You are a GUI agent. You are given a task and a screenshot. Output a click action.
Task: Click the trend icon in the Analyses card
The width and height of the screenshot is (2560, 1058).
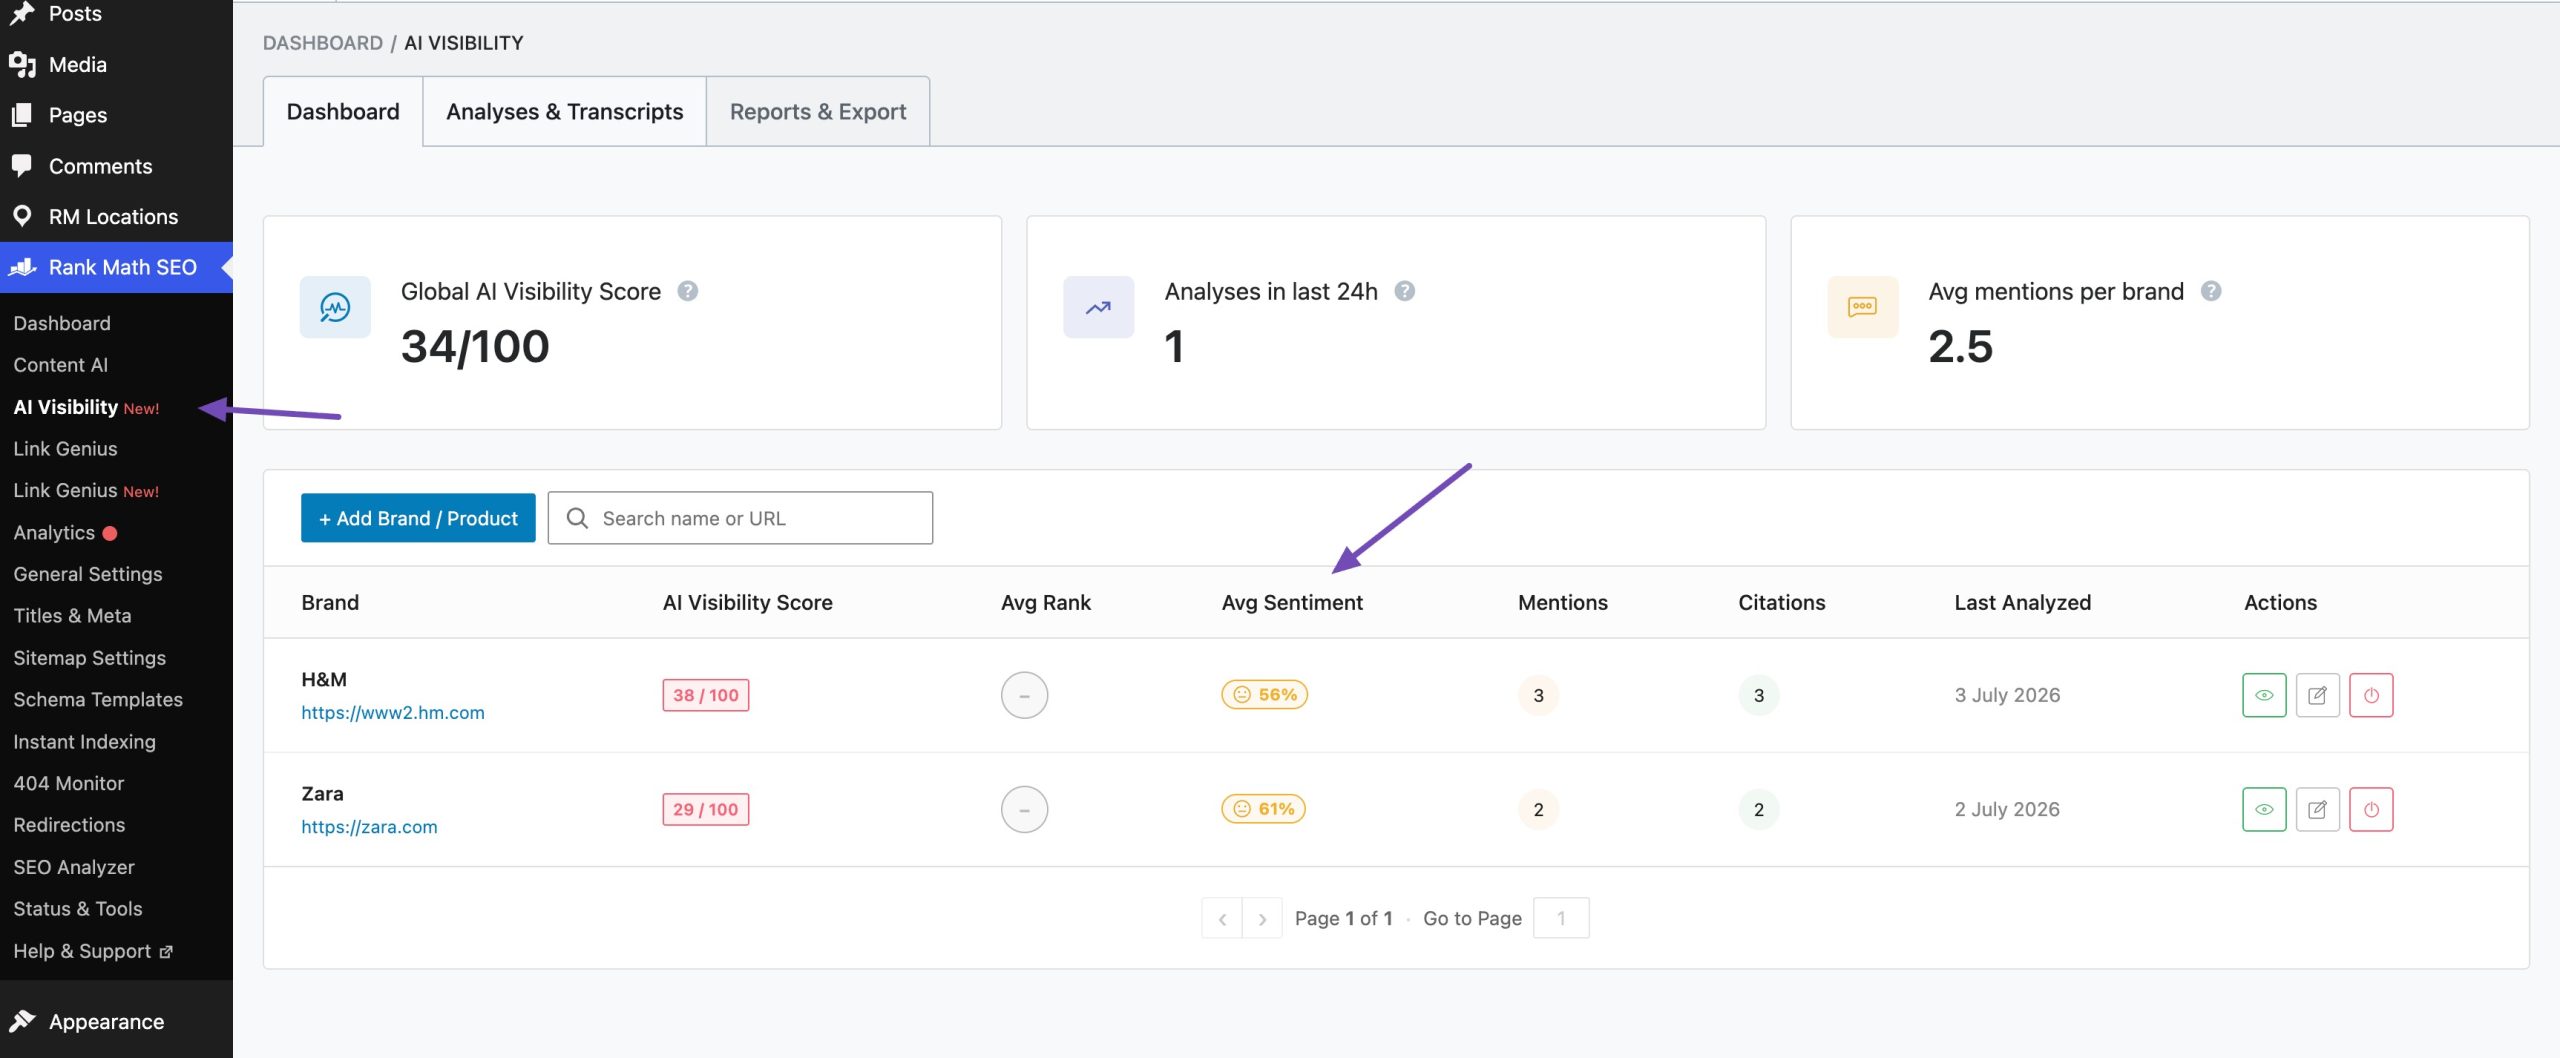1098,307
